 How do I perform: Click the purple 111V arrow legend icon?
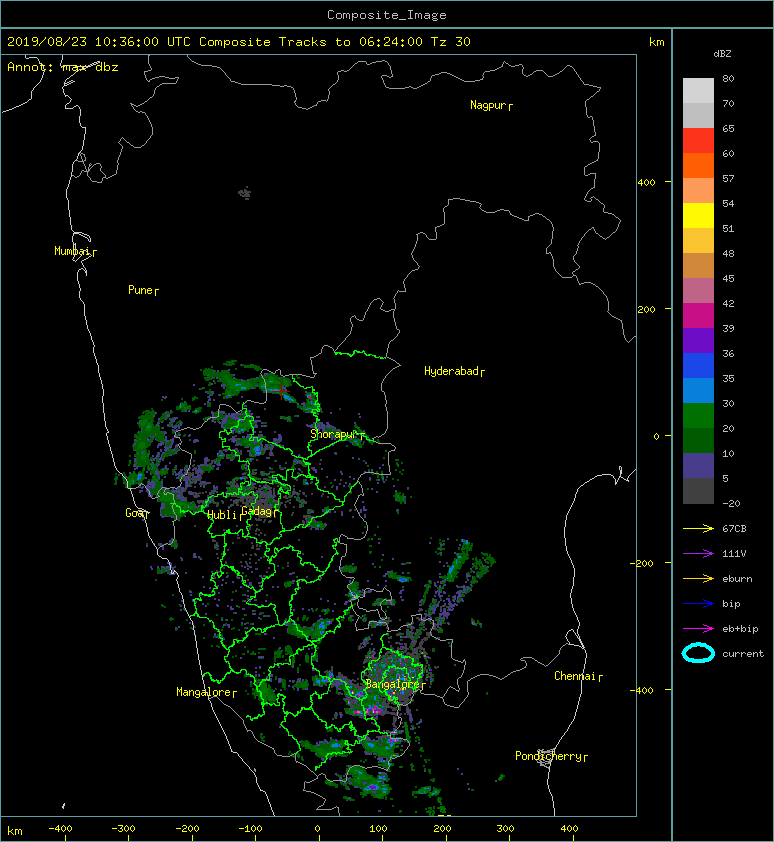[x=698, y=554]
